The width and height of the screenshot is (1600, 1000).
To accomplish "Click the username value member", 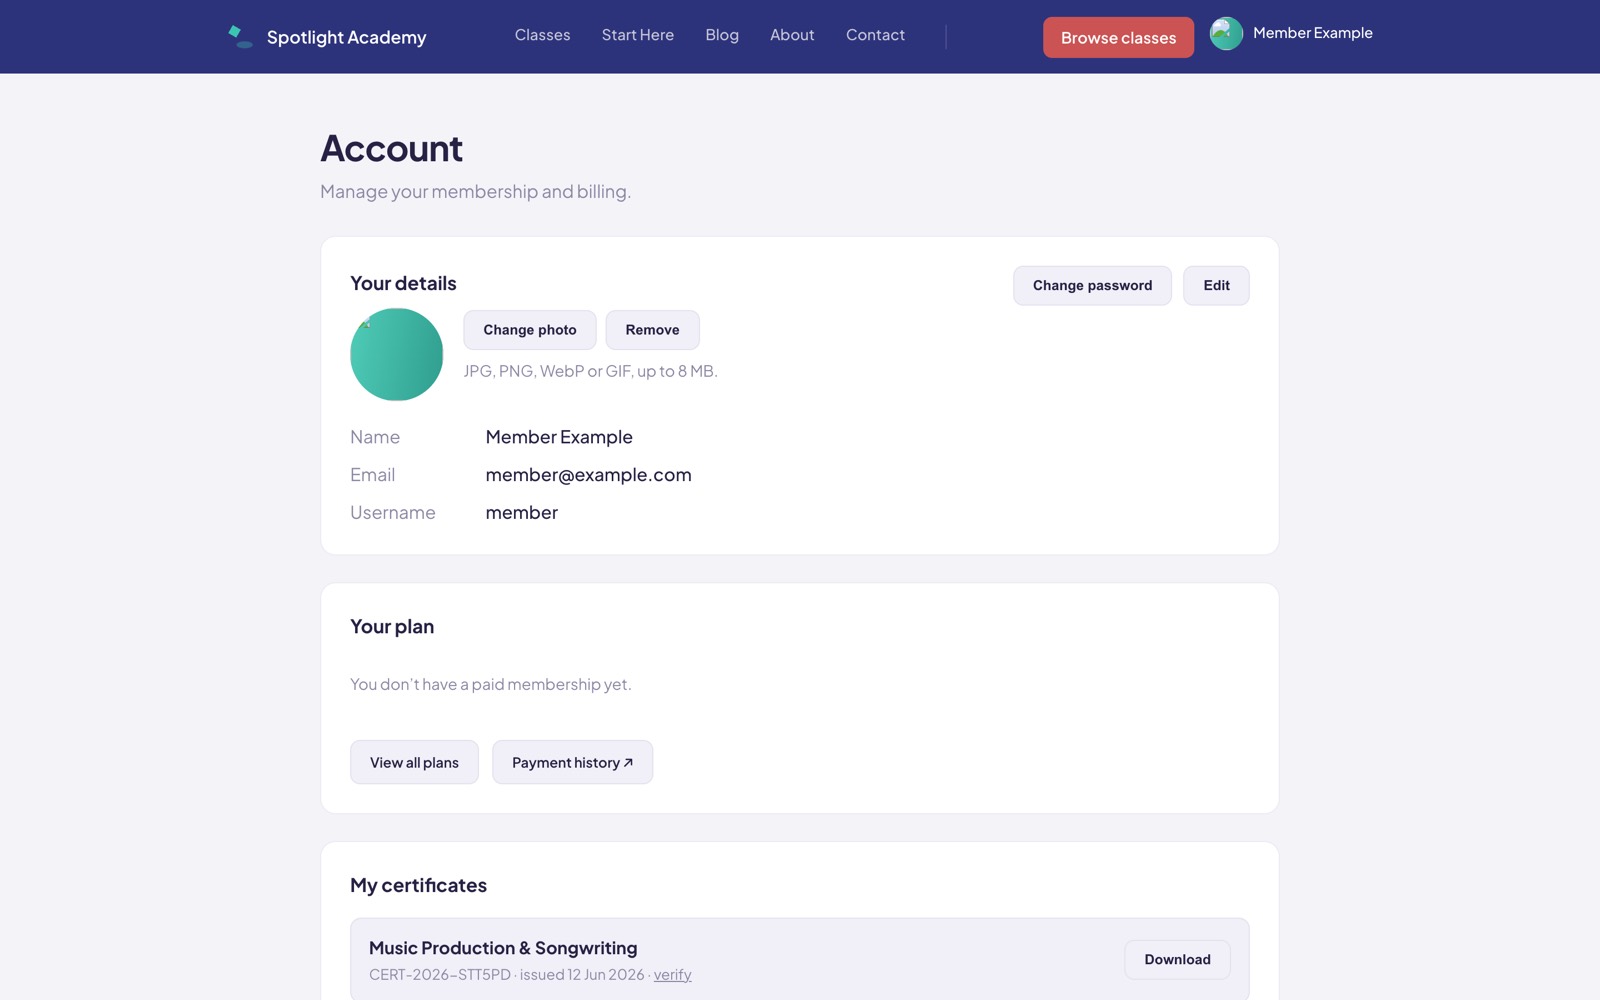I will pos(521,513).
